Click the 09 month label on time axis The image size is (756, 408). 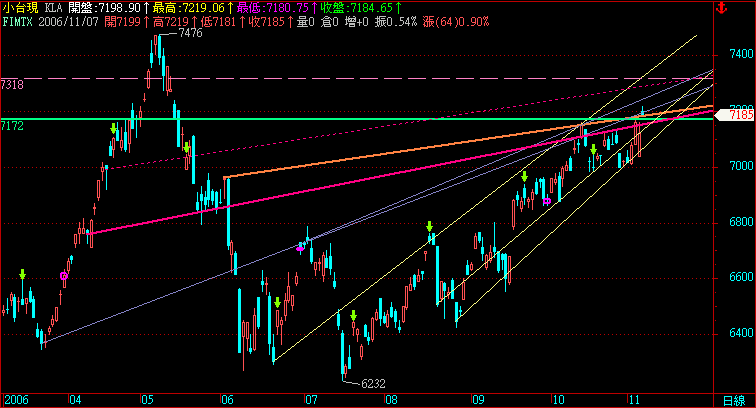click(x=479, y=398)
